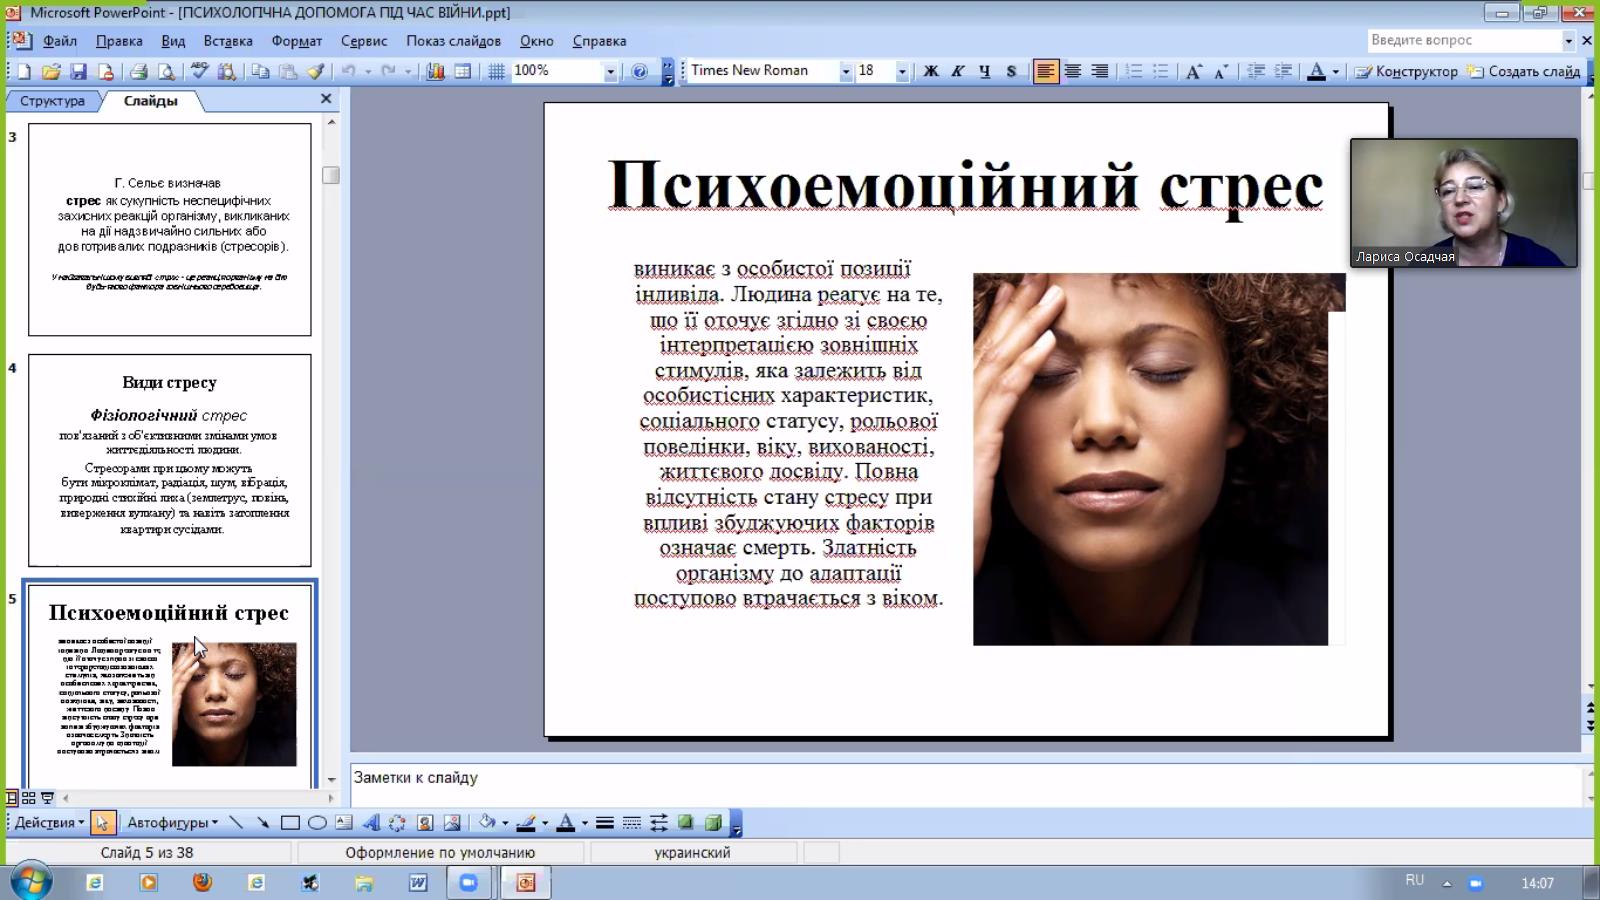Screen dimensions: 1600x900
Task: Insert a table from the toolbar
Action: point(462,71)
